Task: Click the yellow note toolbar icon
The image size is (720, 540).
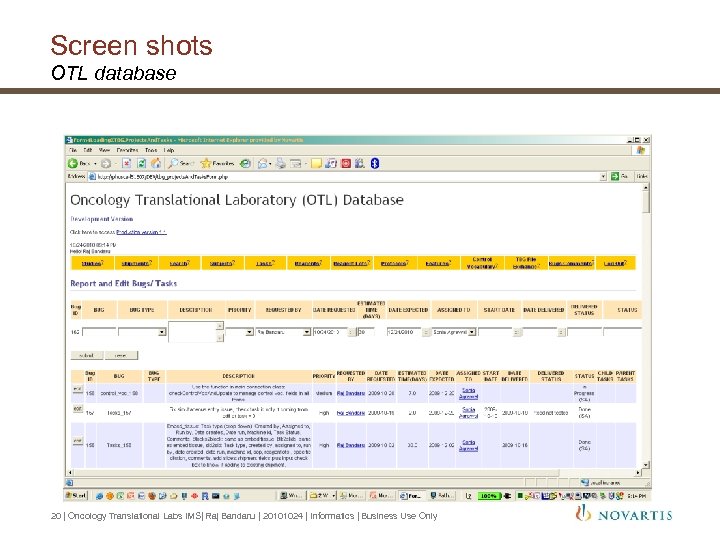Action: pos(316,163)
